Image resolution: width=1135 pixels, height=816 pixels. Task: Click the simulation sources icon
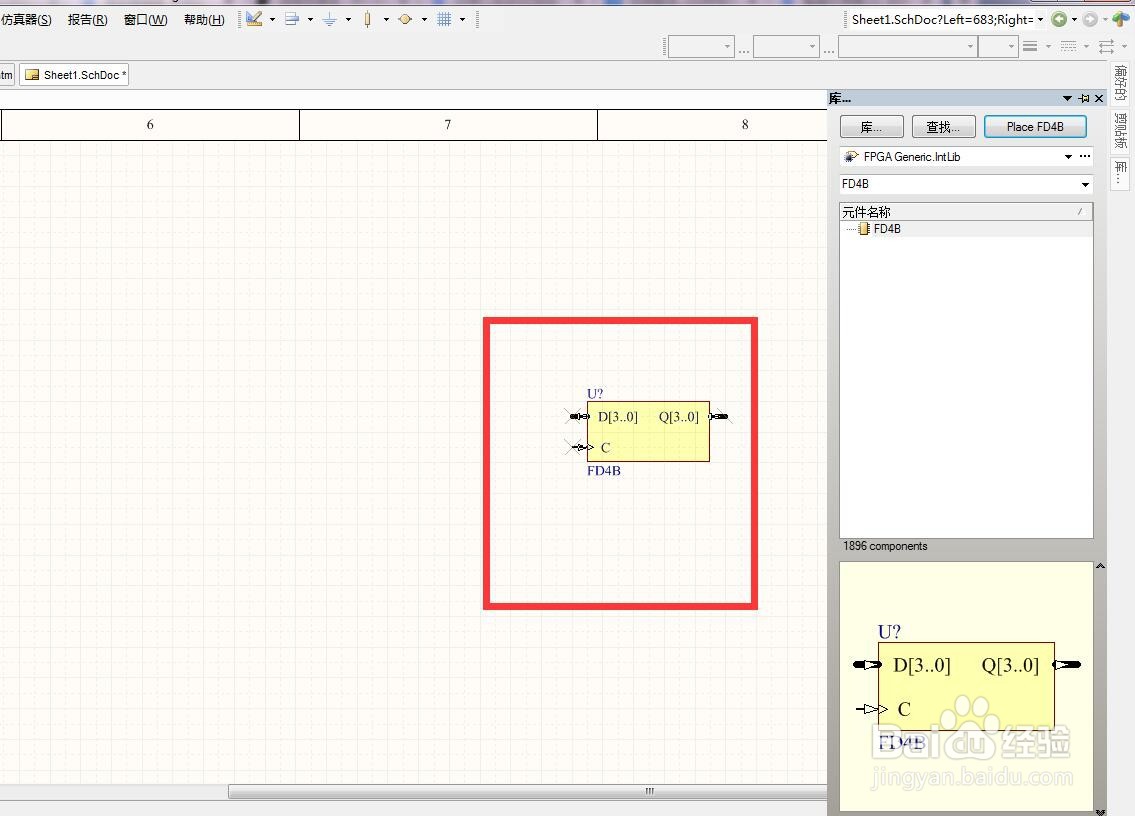405,19
